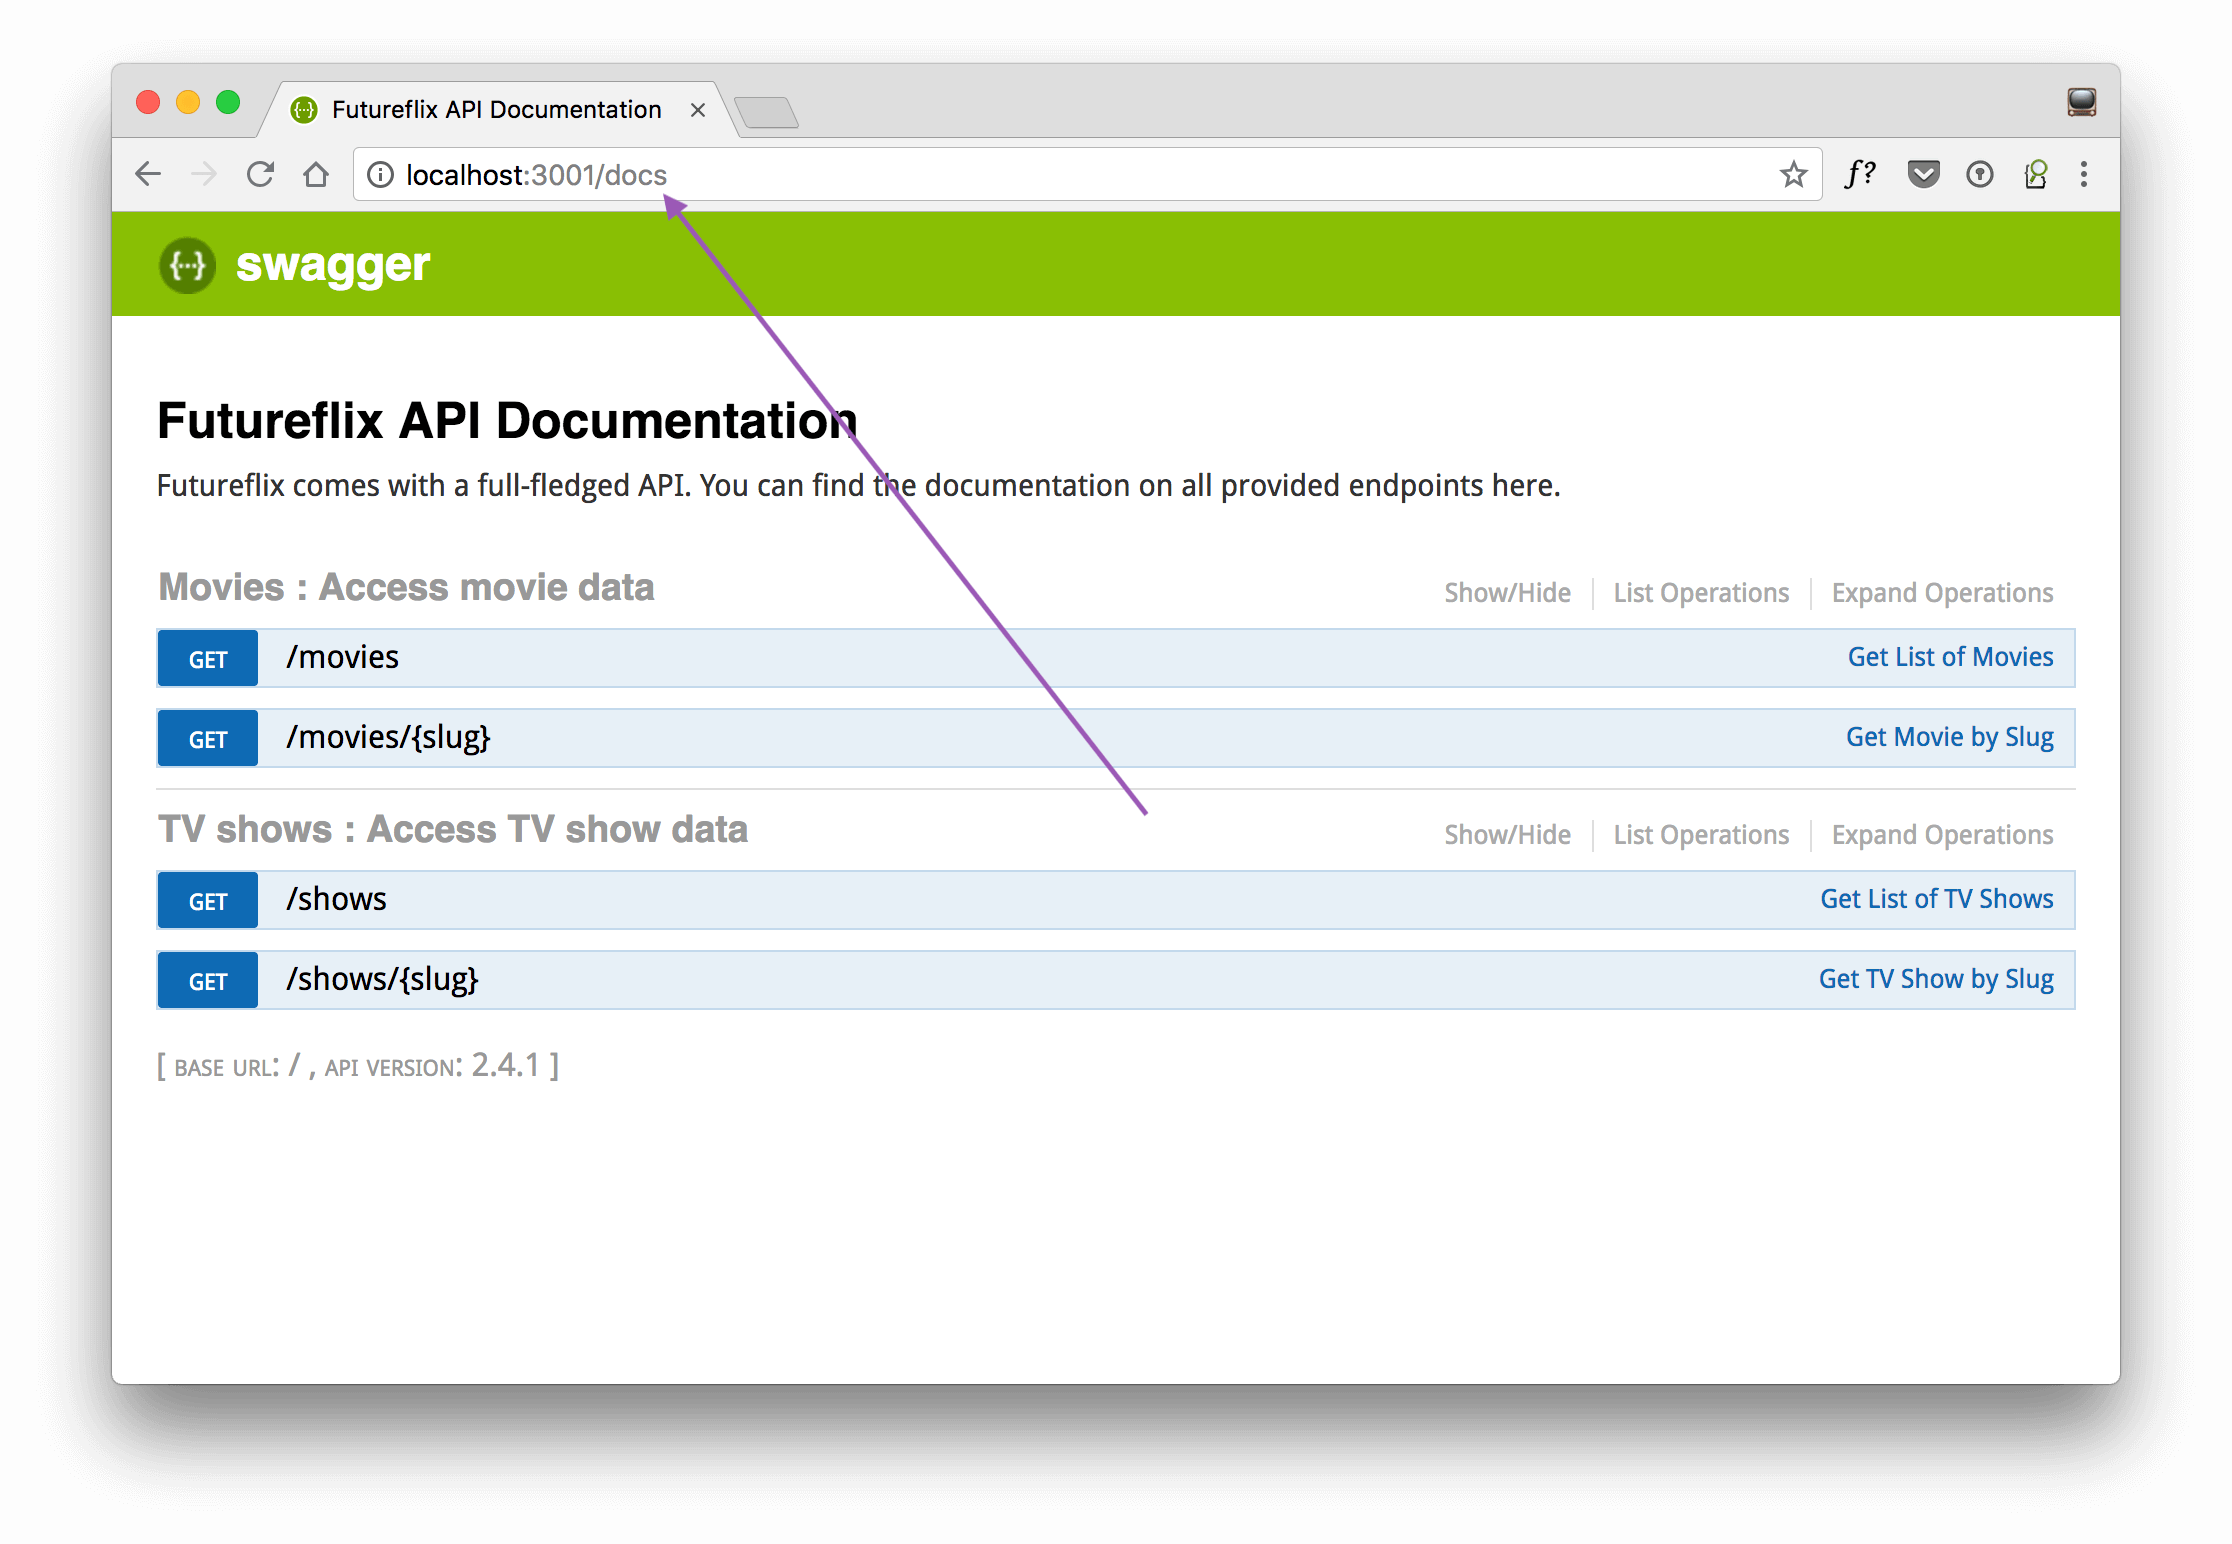2232x1544 pixels.
Task: Toggle Show/Hide for the Movies section
Action: [1507, 592]
